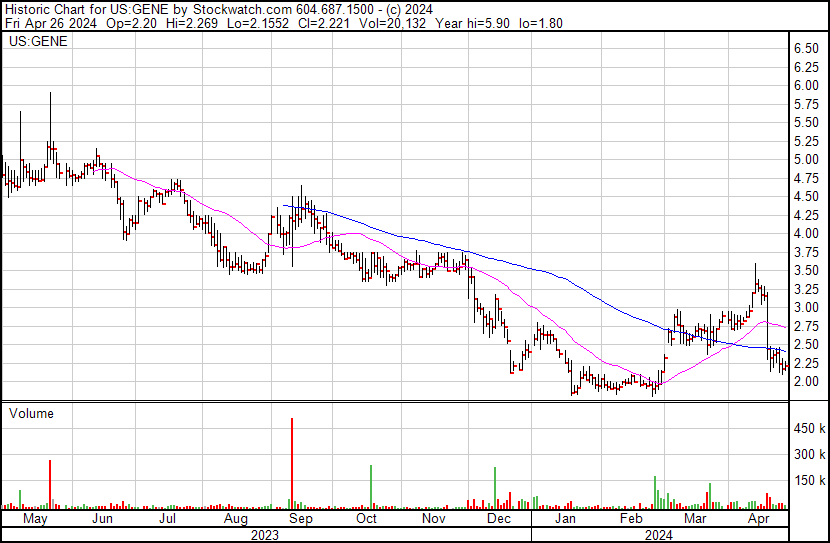
Task: Click the 5.00 price axis label
Action: [806, 159]
